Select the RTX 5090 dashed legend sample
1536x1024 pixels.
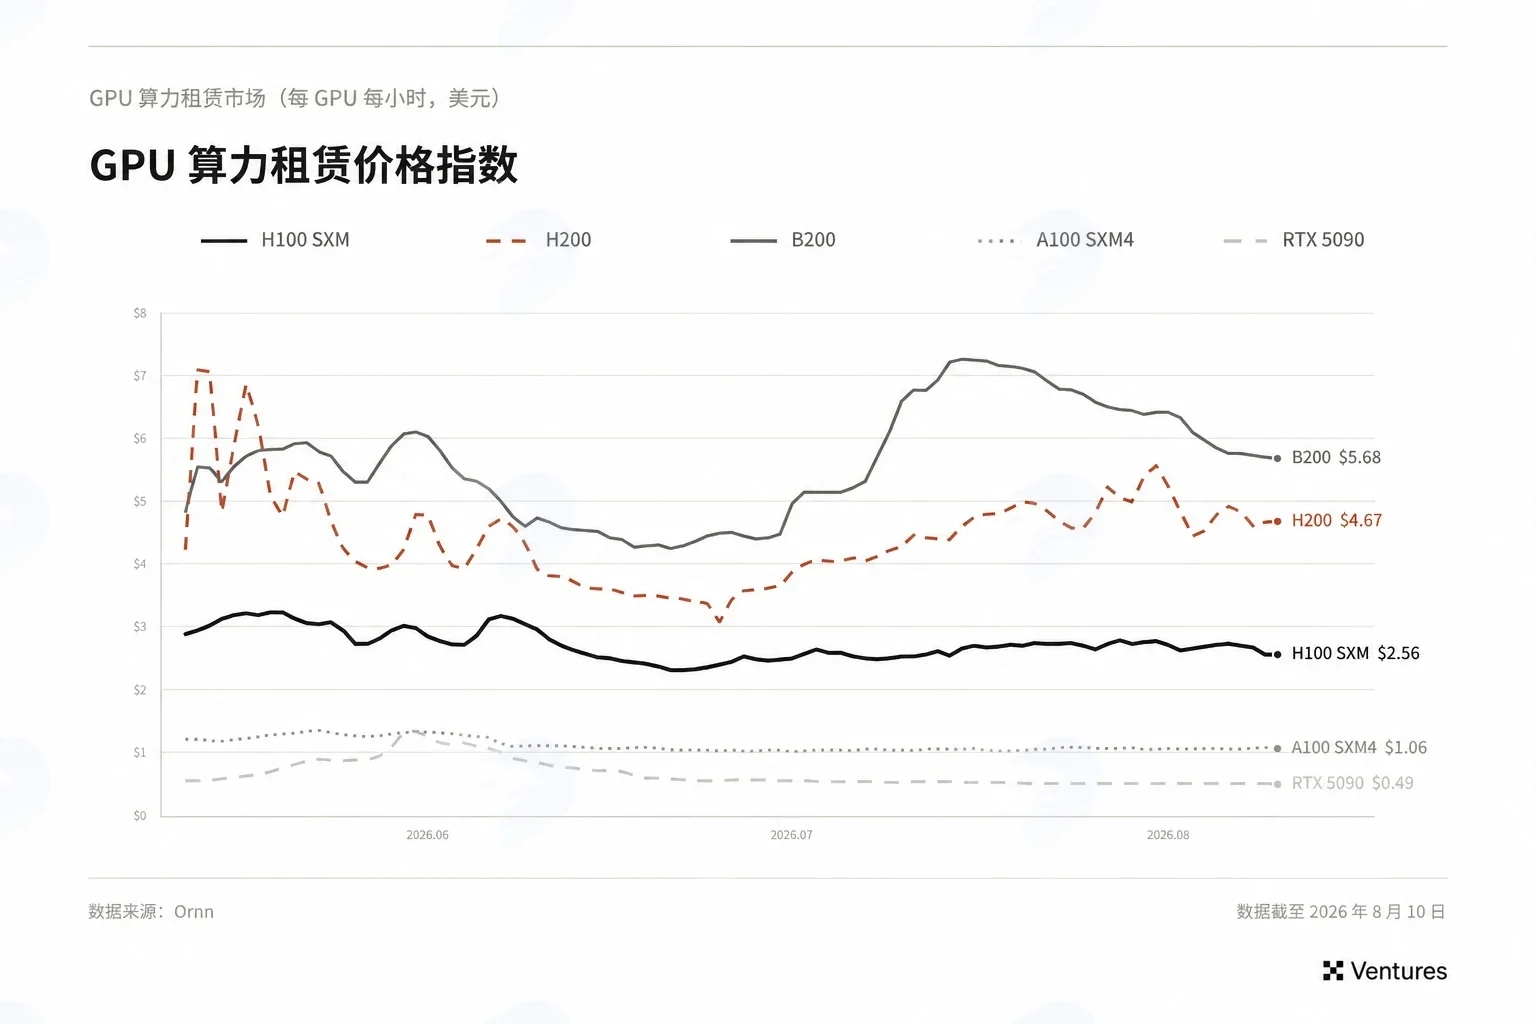pos(1245,241)
